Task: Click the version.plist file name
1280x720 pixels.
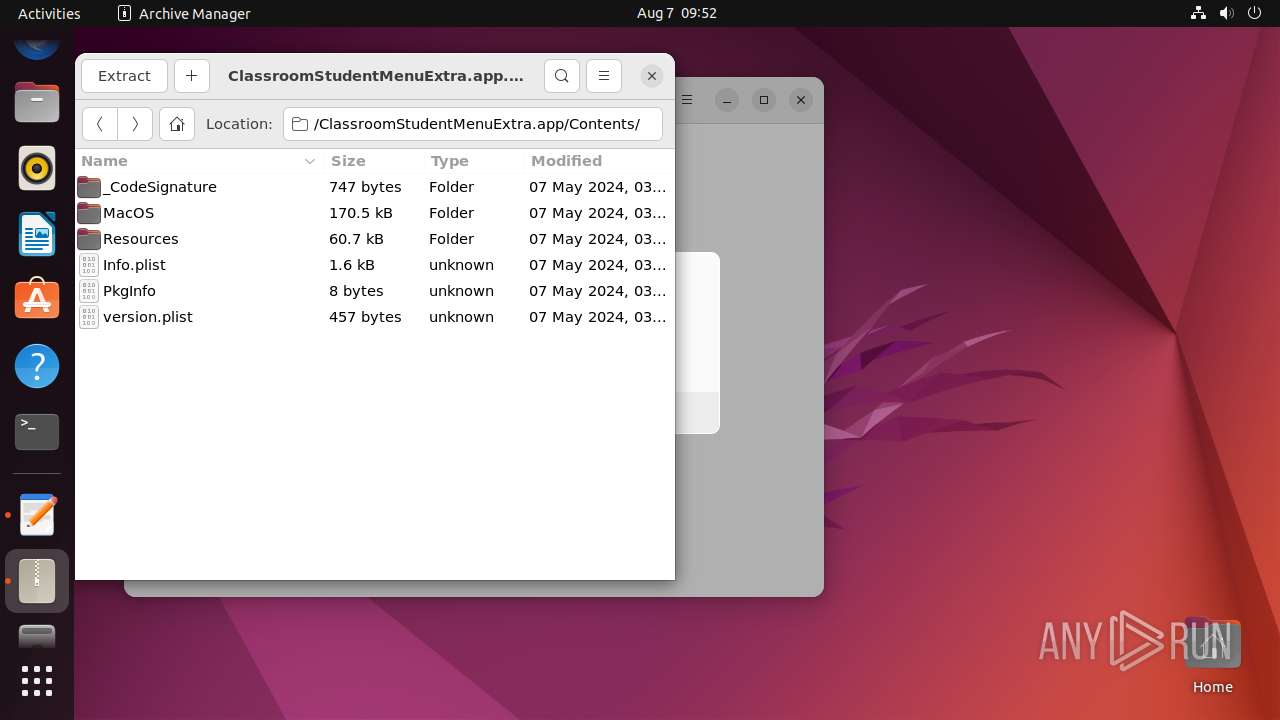Action: tap(148, 317)
